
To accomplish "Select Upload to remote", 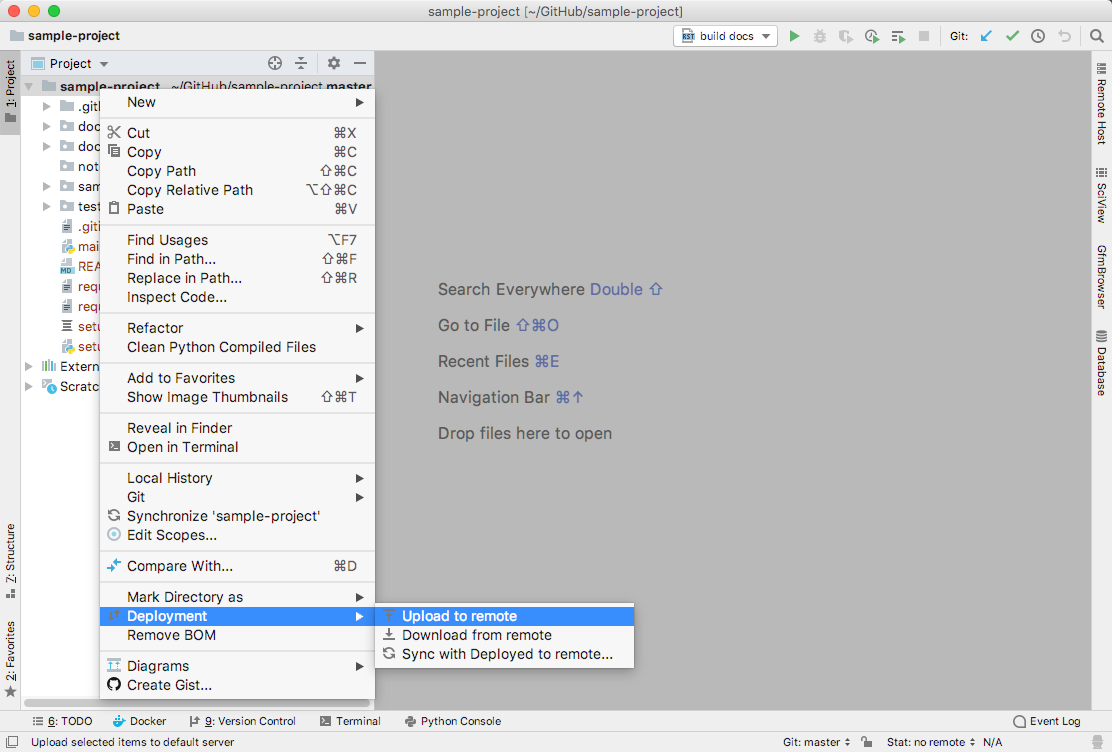I will tap(504, 616).
